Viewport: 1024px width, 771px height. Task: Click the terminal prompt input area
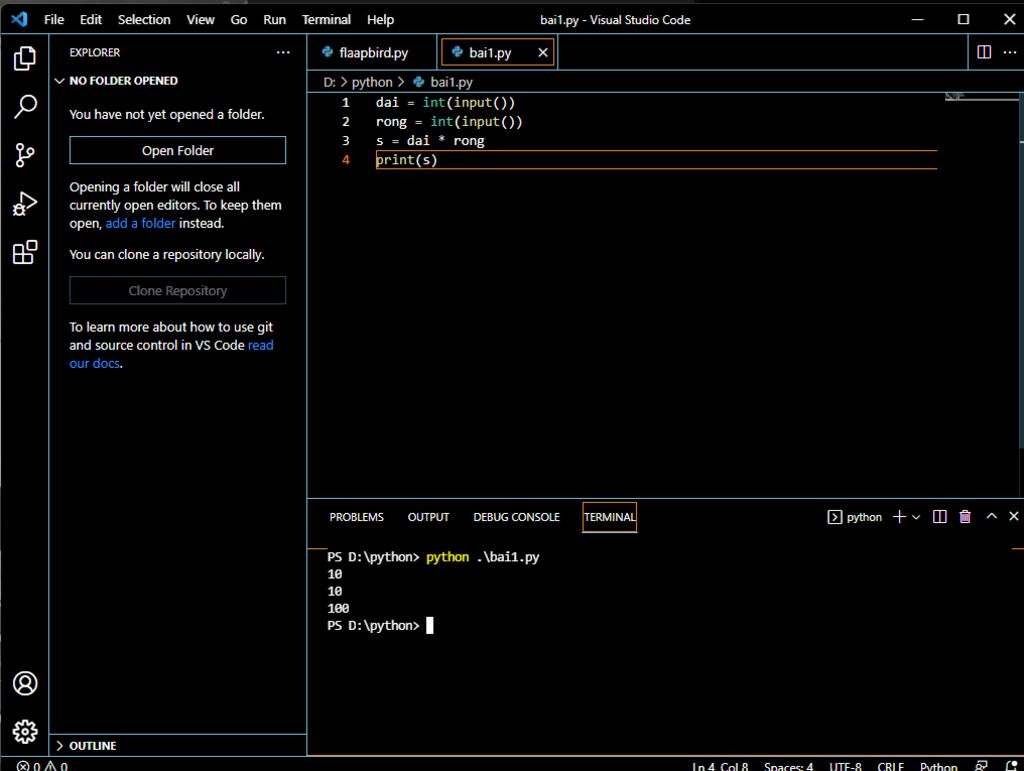429,626
